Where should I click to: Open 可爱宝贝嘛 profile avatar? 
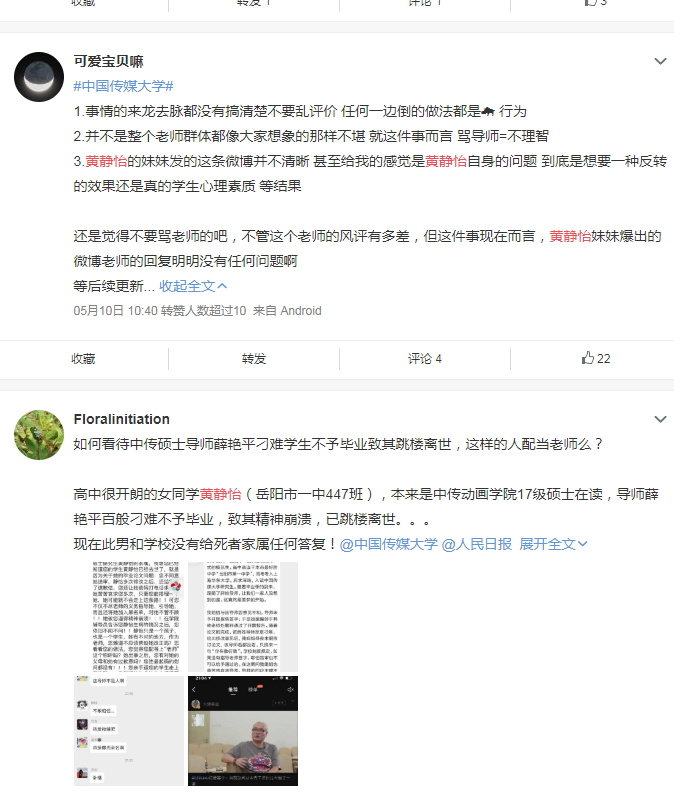(39, 76)
